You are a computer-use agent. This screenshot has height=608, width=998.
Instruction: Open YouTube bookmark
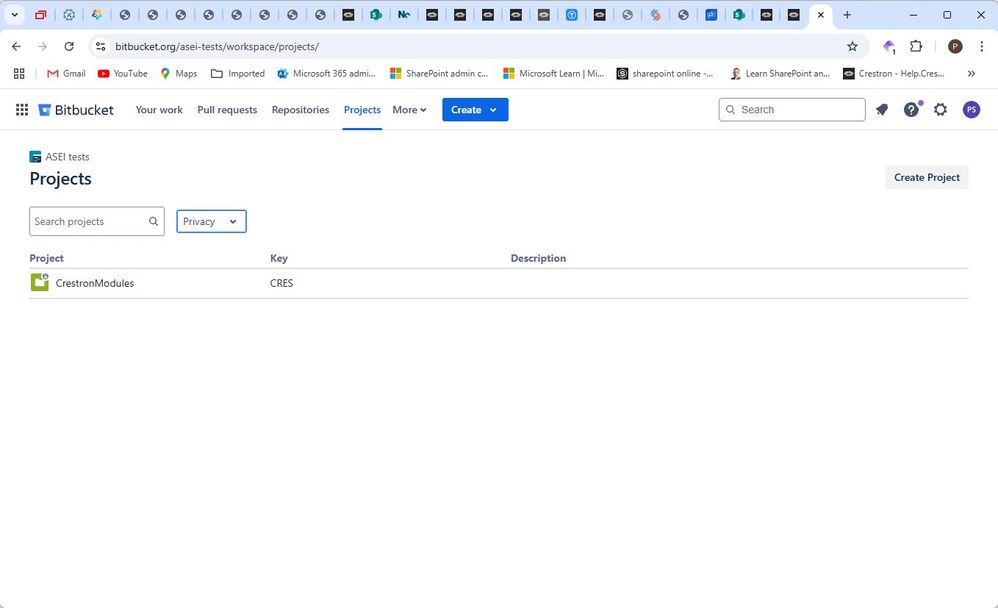point(122,74)
